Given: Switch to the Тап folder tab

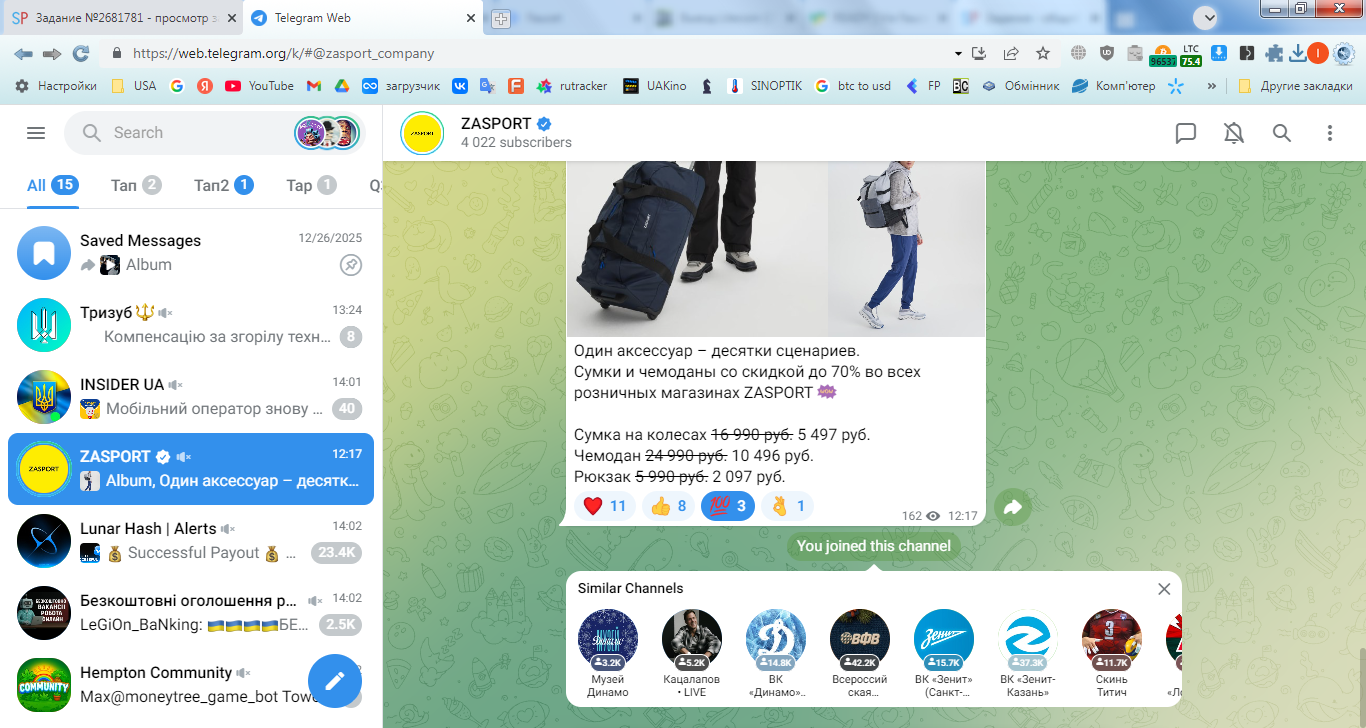Looking at the screenshot, I should 136,185.
